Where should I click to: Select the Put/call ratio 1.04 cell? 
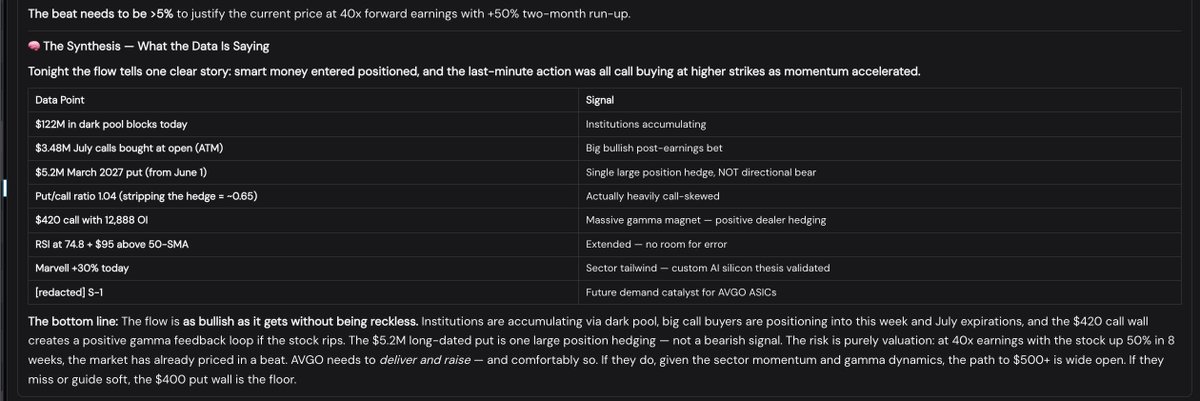[304, 196]
